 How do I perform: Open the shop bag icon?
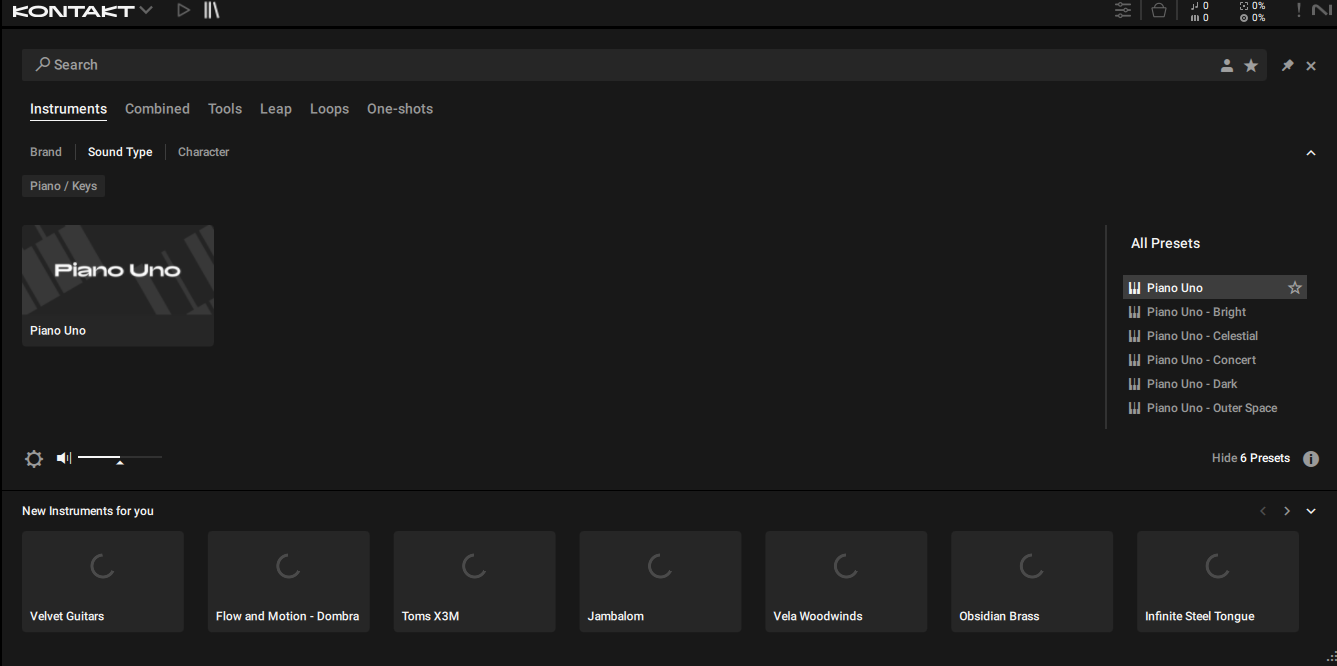[x=1159, y=11]
